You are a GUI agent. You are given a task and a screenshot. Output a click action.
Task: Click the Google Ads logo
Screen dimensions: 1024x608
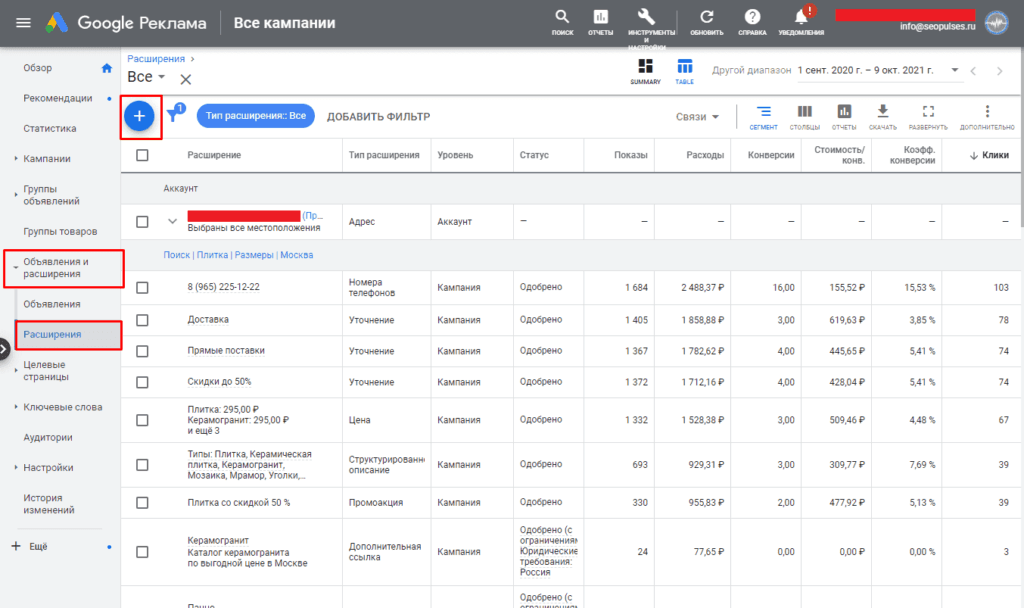(x=57, y=23)
